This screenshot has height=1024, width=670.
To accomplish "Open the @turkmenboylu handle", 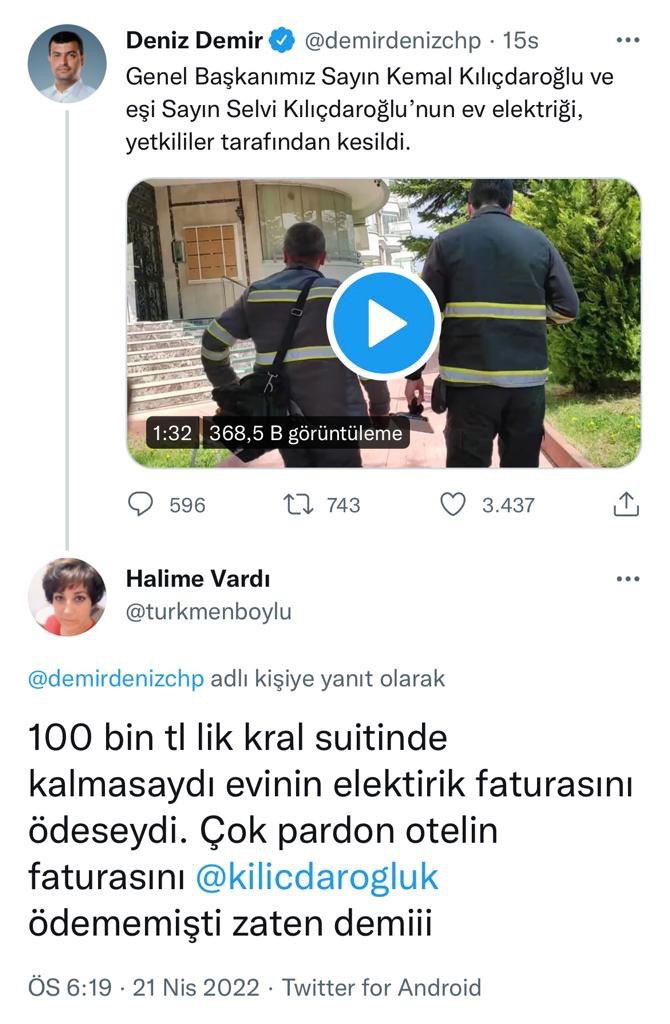I will pos(208,612).
